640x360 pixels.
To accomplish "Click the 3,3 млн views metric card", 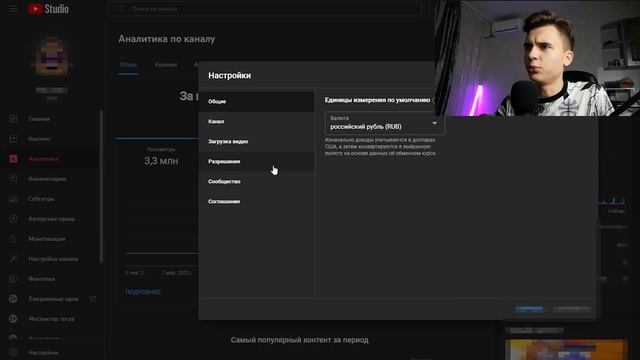I will click(161, 157).
